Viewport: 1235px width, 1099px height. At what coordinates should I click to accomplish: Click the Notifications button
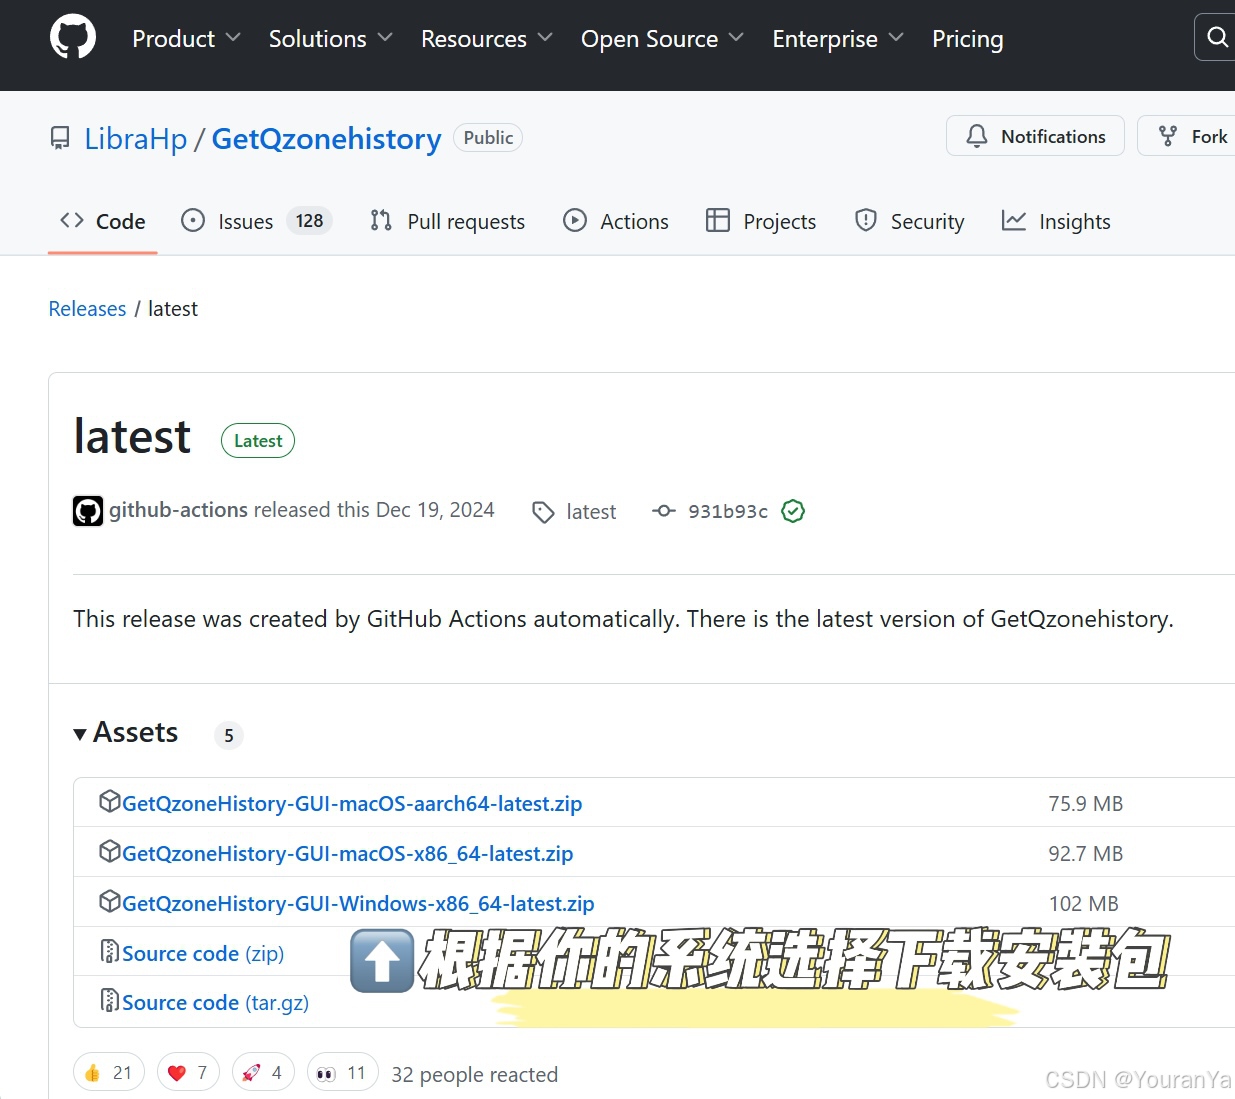point(1035,136)
